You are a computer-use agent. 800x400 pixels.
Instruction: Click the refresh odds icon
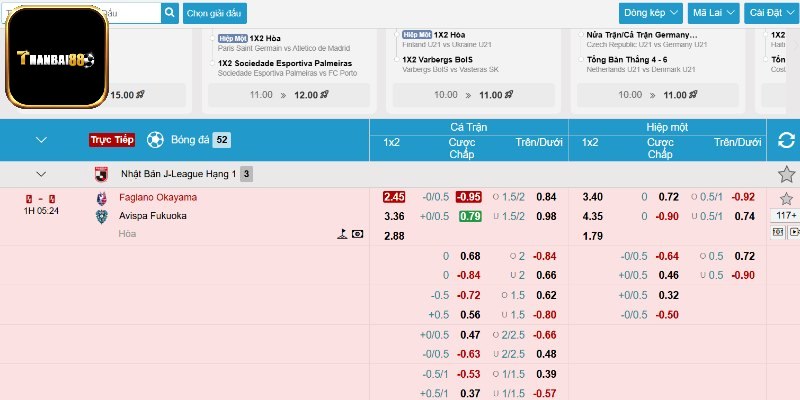(x=786, y=140)
